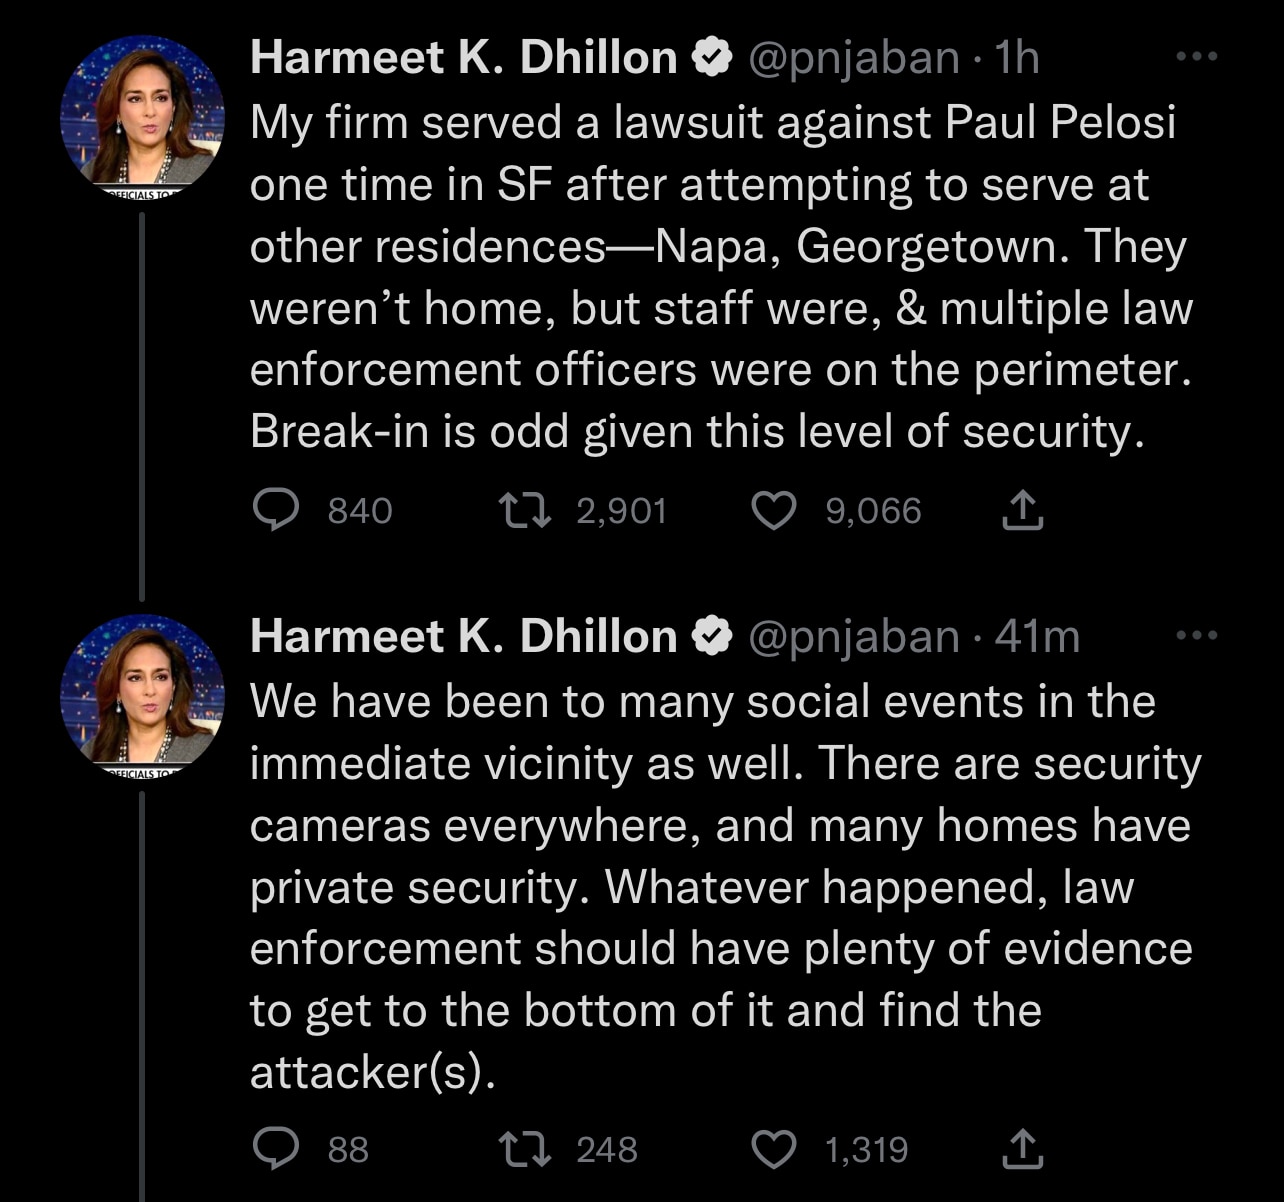Image resolution: width=1284 pixels, height=1202 pixels.
Task: Open the more options menu on the second tweet
Action: click(1197, 634)
